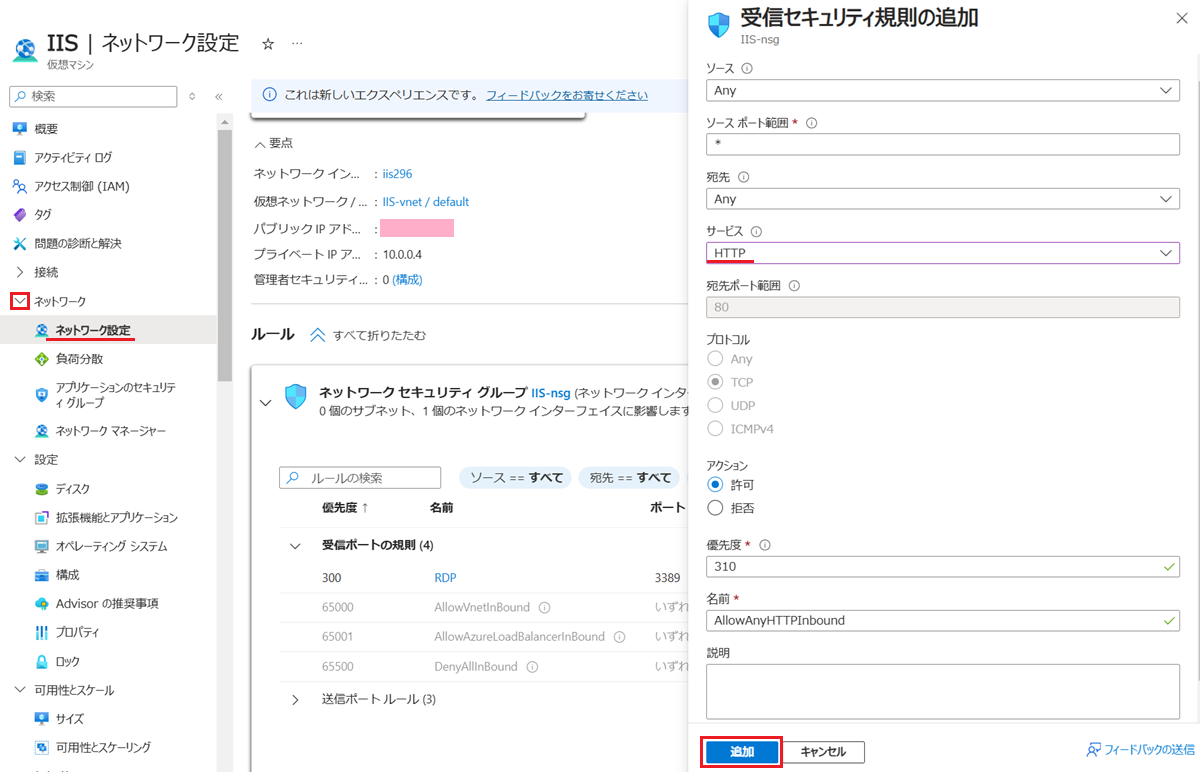Image resolution: width=1200 pixels, height=772 pixels.
Task: Click すべて折りたたむ collapse-all button
Action: pos(368,335)
